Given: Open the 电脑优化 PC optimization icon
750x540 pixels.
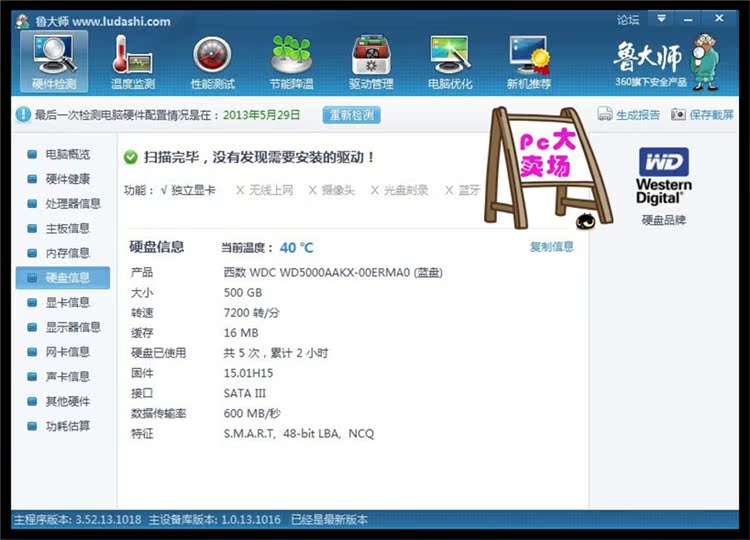Looking at the screenshot, I should pos(450,60).
